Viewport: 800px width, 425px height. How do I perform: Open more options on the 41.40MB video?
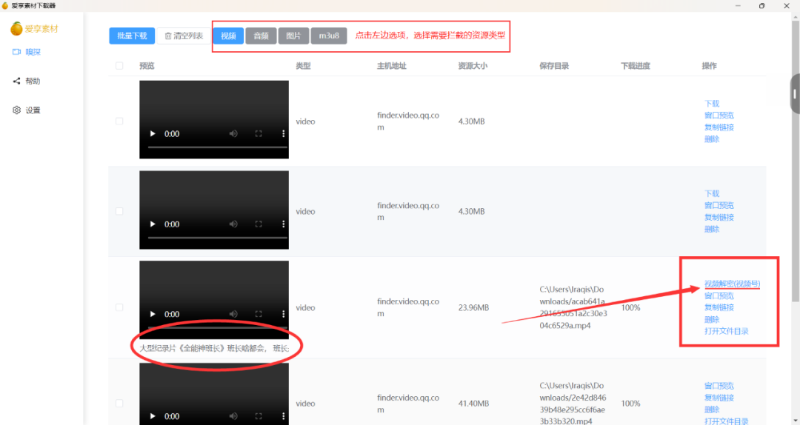pos(283,416)
